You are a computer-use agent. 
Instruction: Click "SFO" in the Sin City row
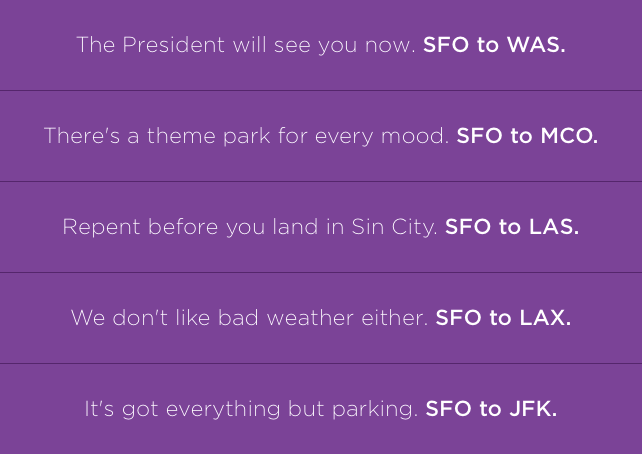[467, 227]
